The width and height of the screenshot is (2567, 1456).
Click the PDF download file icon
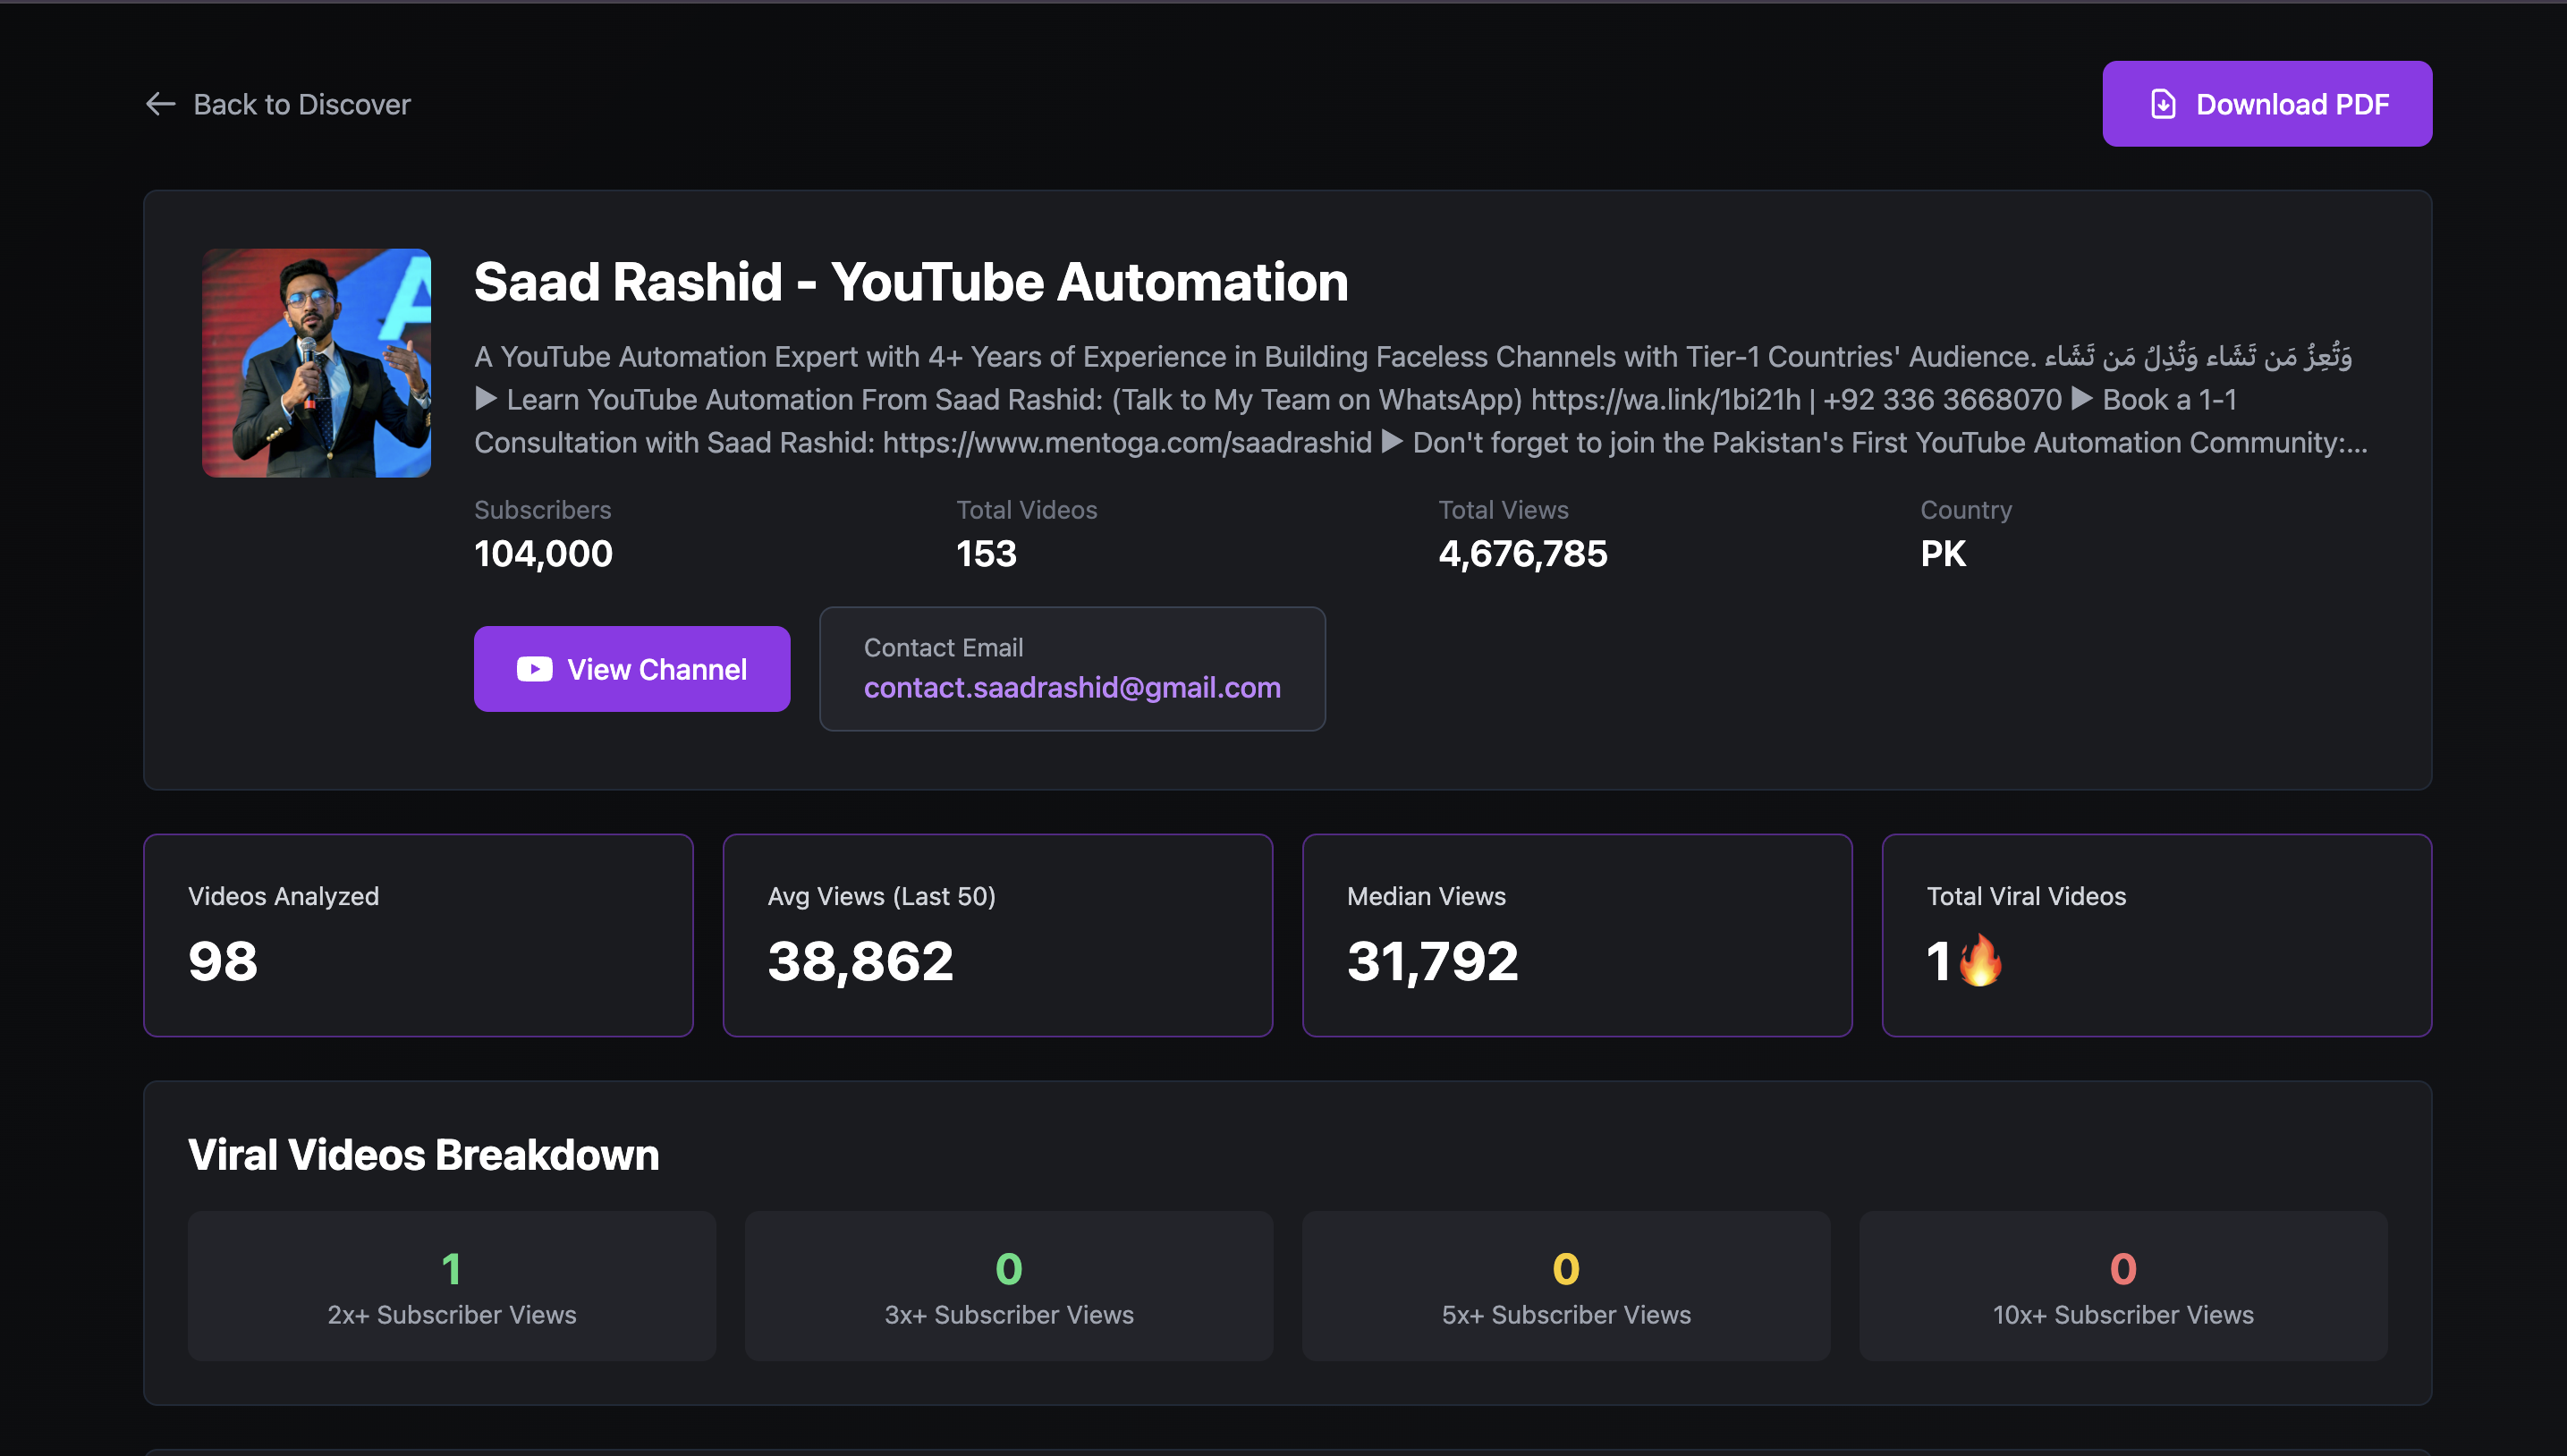2162,104
